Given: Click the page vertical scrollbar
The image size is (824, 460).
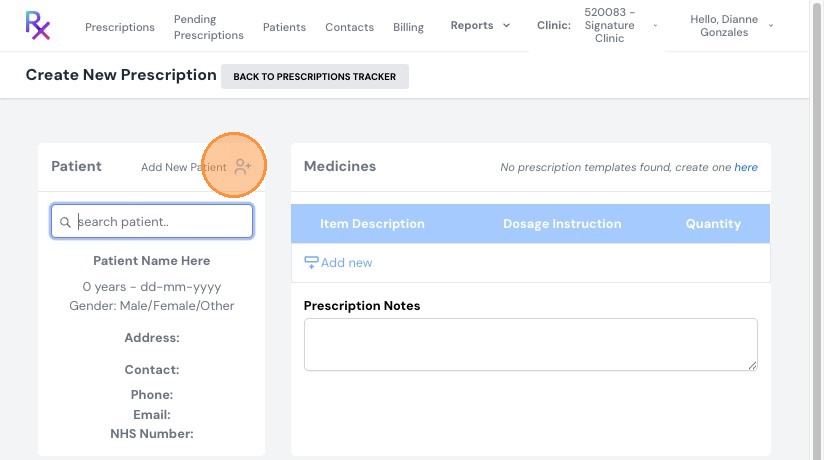Looking at the screenshot, I should point(817,230).
